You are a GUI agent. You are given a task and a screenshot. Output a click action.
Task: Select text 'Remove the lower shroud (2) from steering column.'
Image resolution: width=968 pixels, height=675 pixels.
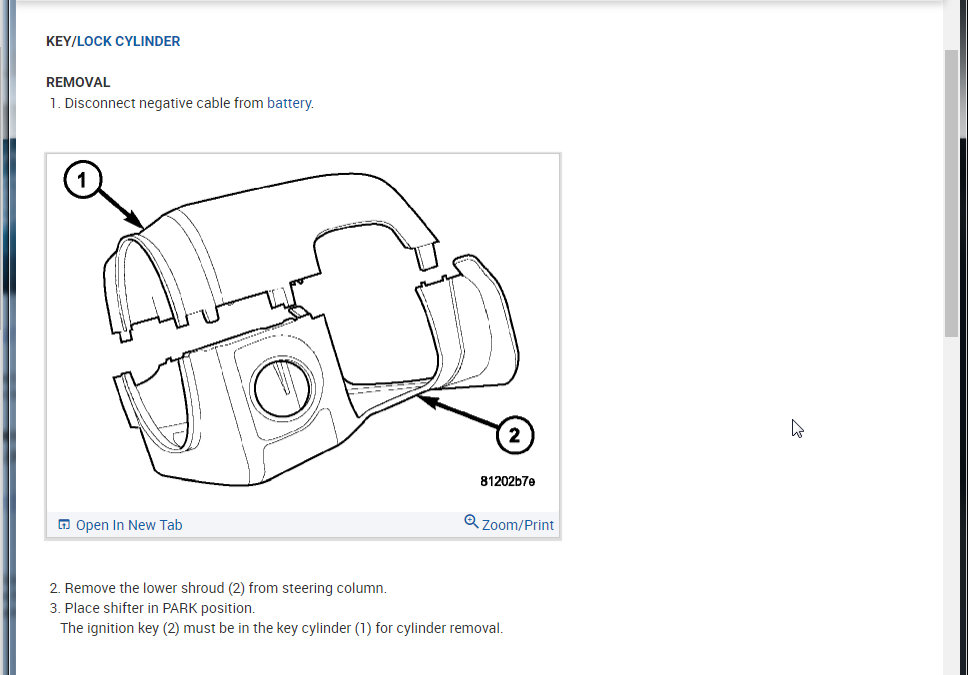[x=225, y=588]
